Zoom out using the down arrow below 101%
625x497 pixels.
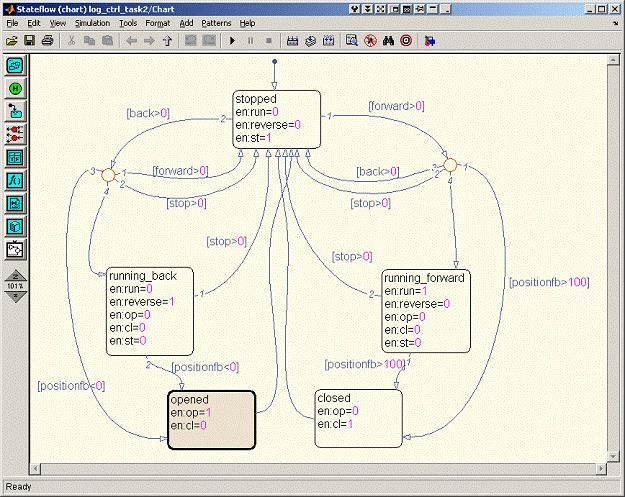point(15,295)
